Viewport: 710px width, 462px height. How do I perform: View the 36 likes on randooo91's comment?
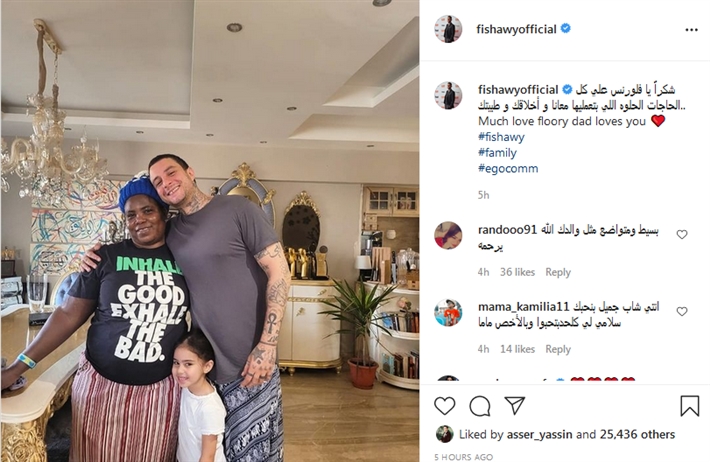(517, 272)
